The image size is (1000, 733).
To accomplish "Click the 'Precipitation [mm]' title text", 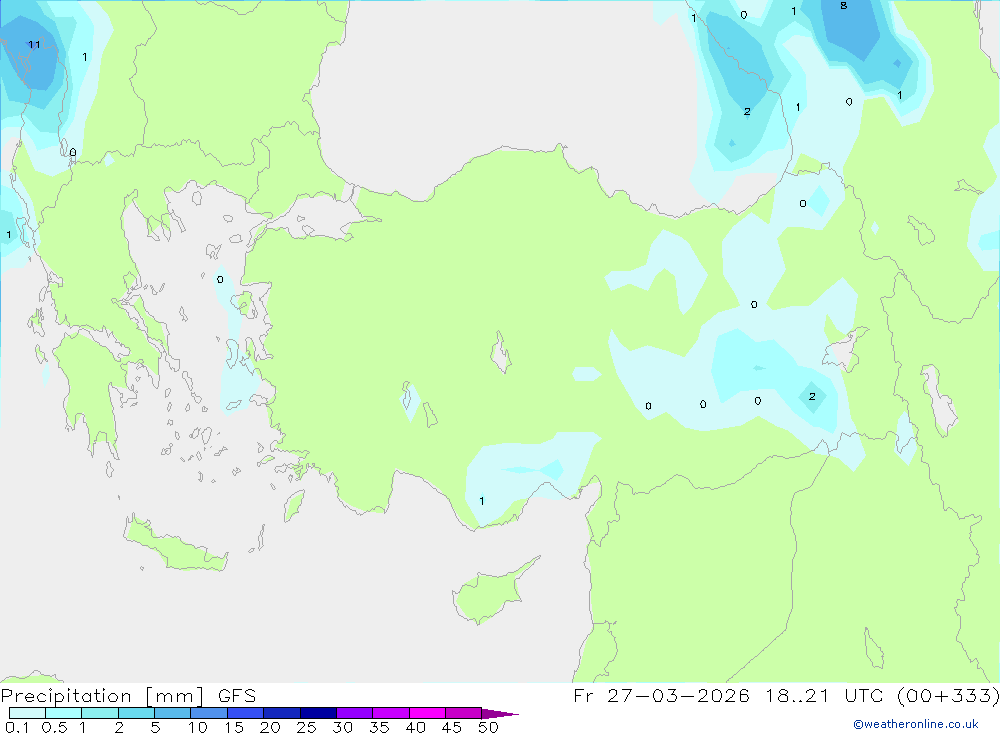I will pos(102,696).
